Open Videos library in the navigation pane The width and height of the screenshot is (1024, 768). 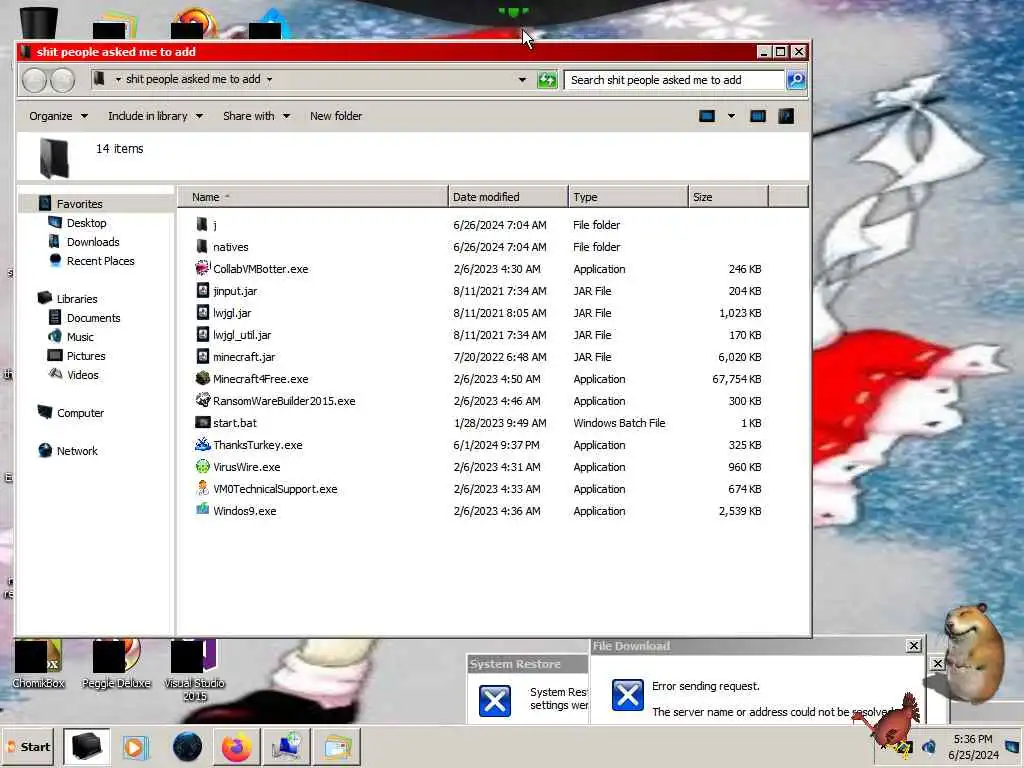click(82, 374)
